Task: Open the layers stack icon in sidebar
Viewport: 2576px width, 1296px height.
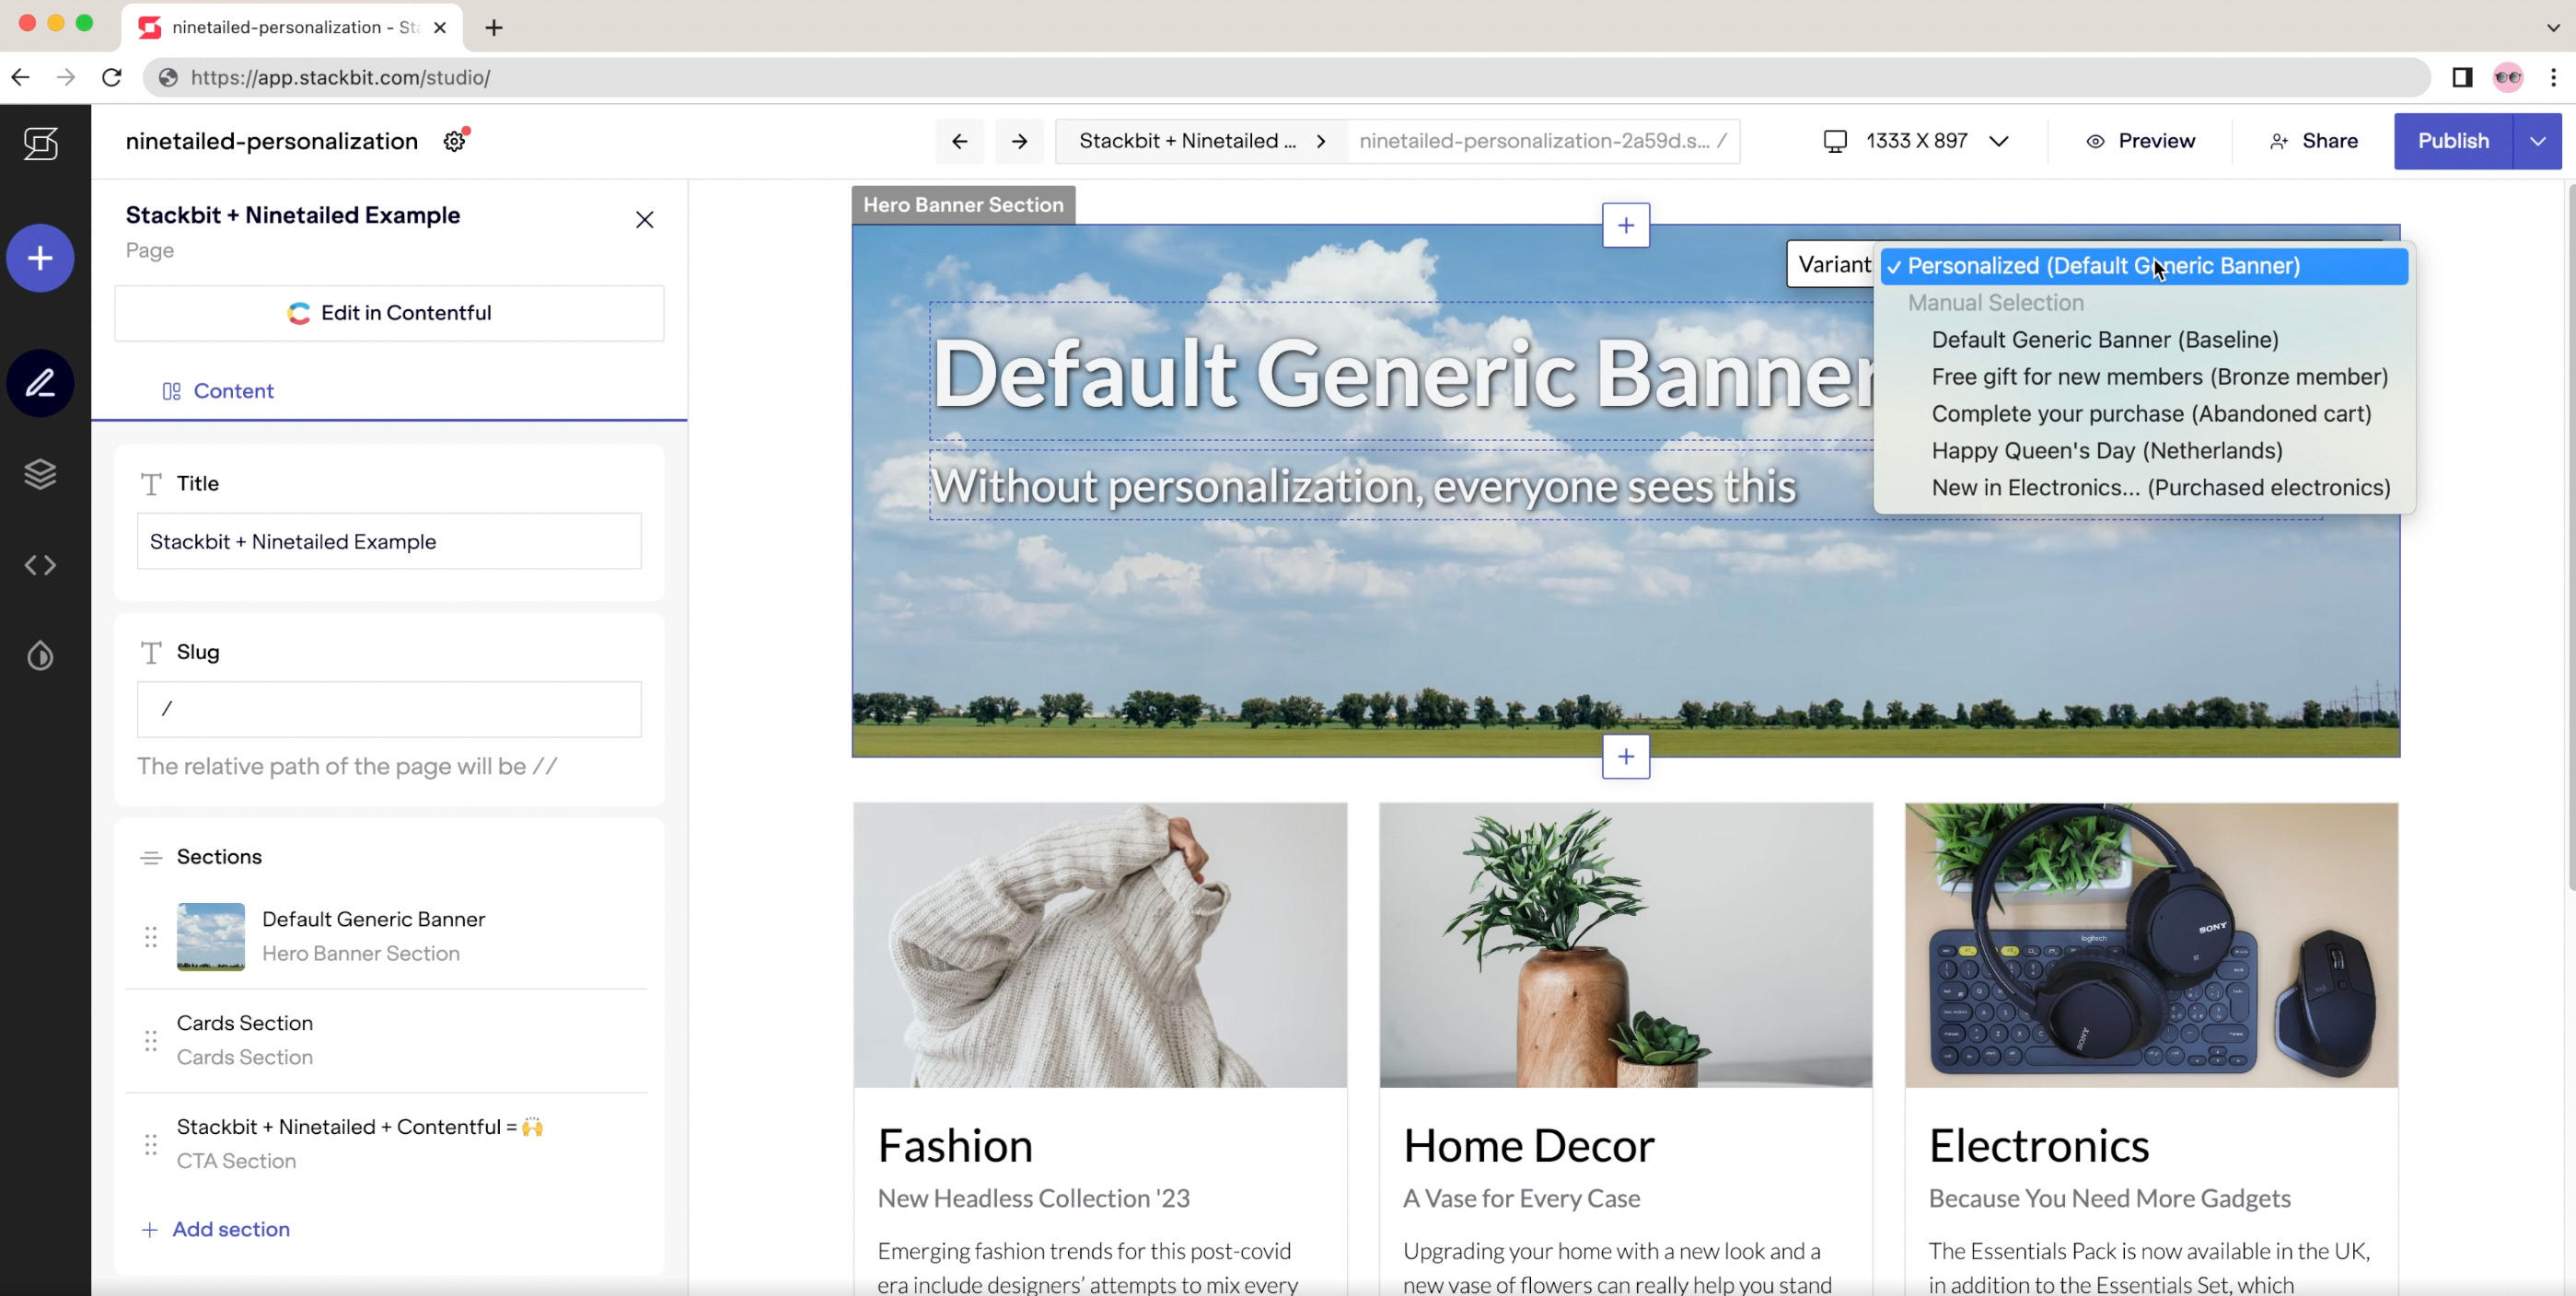Action: pos(40,474)
